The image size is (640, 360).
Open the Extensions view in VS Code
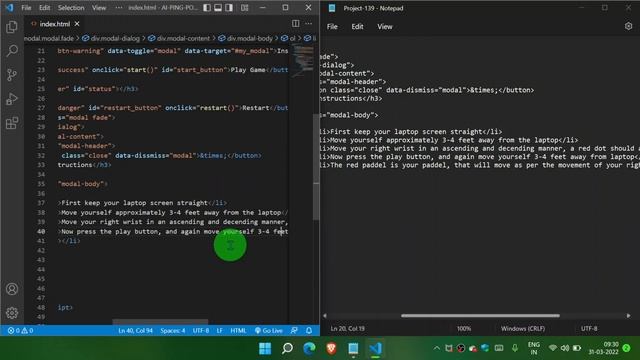(x=12, y=123)
